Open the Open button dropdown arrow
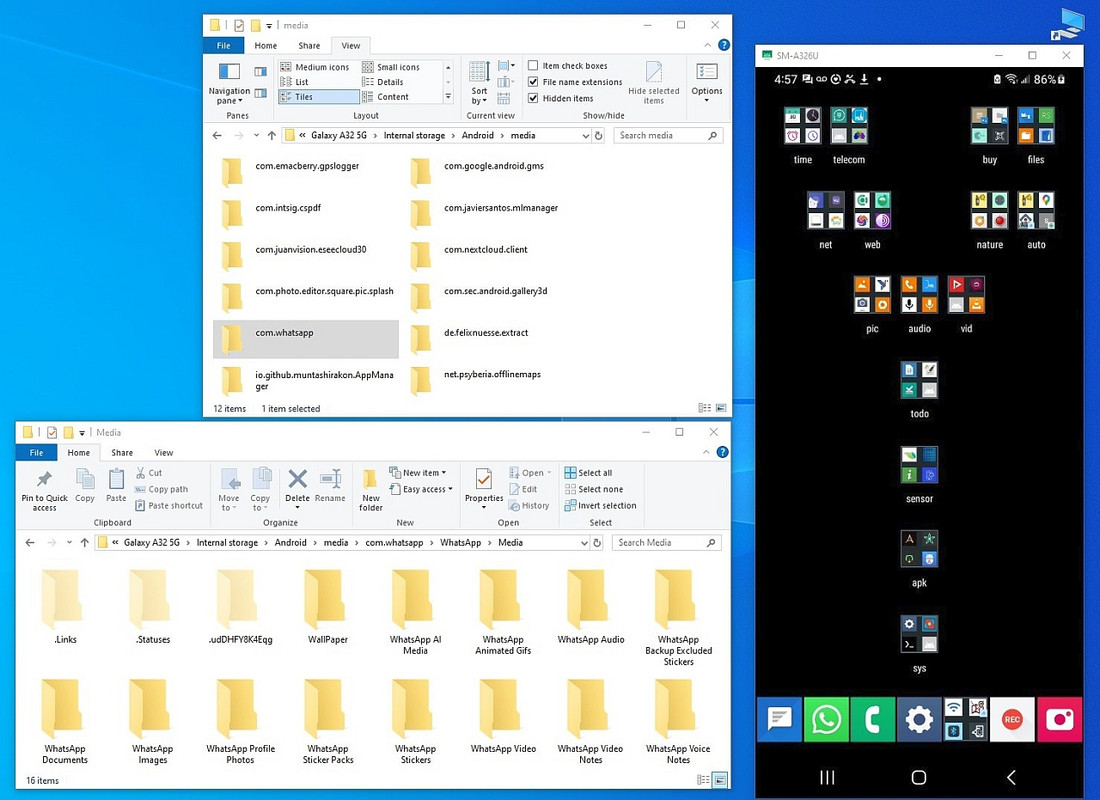This screenshot has width=1100, height=800. 548,473
